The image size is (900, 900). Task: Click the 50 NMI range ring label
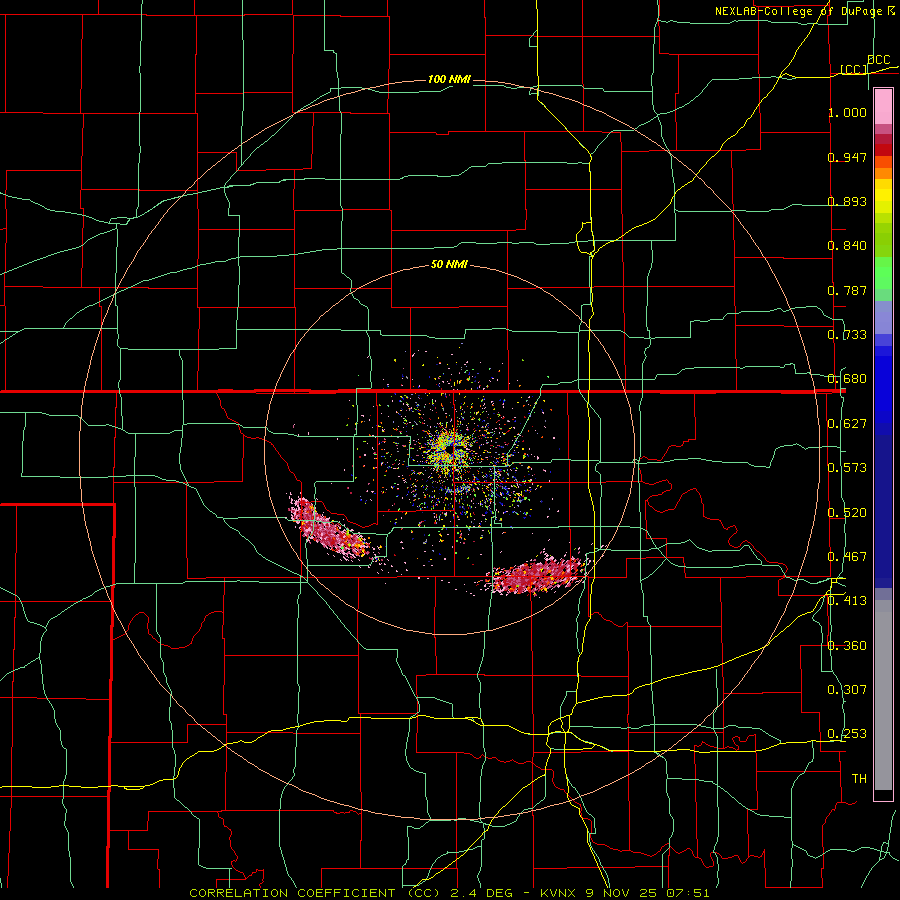click(x=449, y=264)
